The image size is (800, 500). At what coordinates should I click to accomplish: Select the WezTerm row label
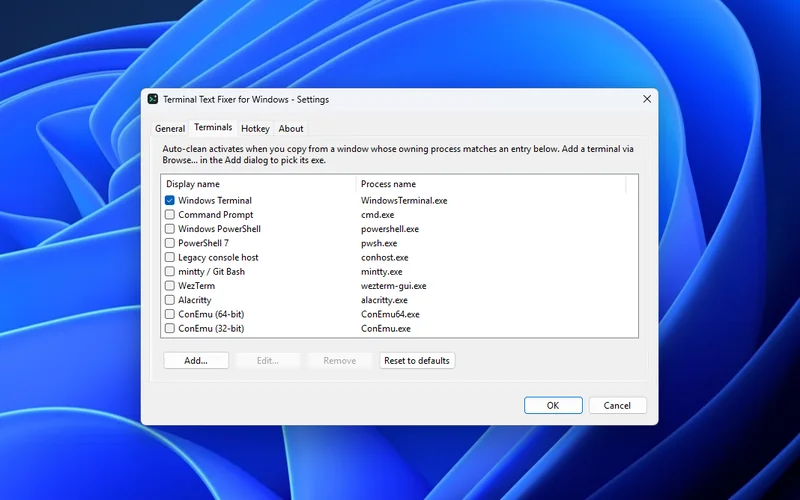(196, 286)
